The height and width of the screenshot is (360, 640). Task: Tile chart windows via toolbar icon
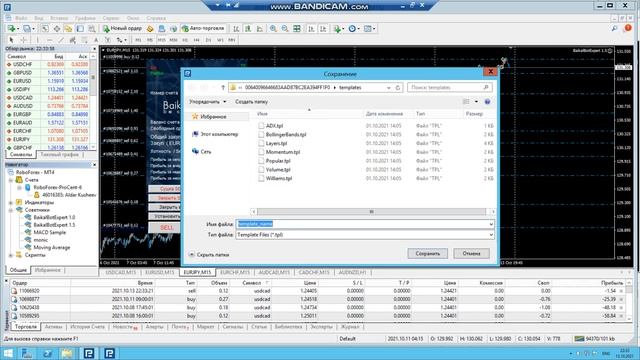[297, 29]
